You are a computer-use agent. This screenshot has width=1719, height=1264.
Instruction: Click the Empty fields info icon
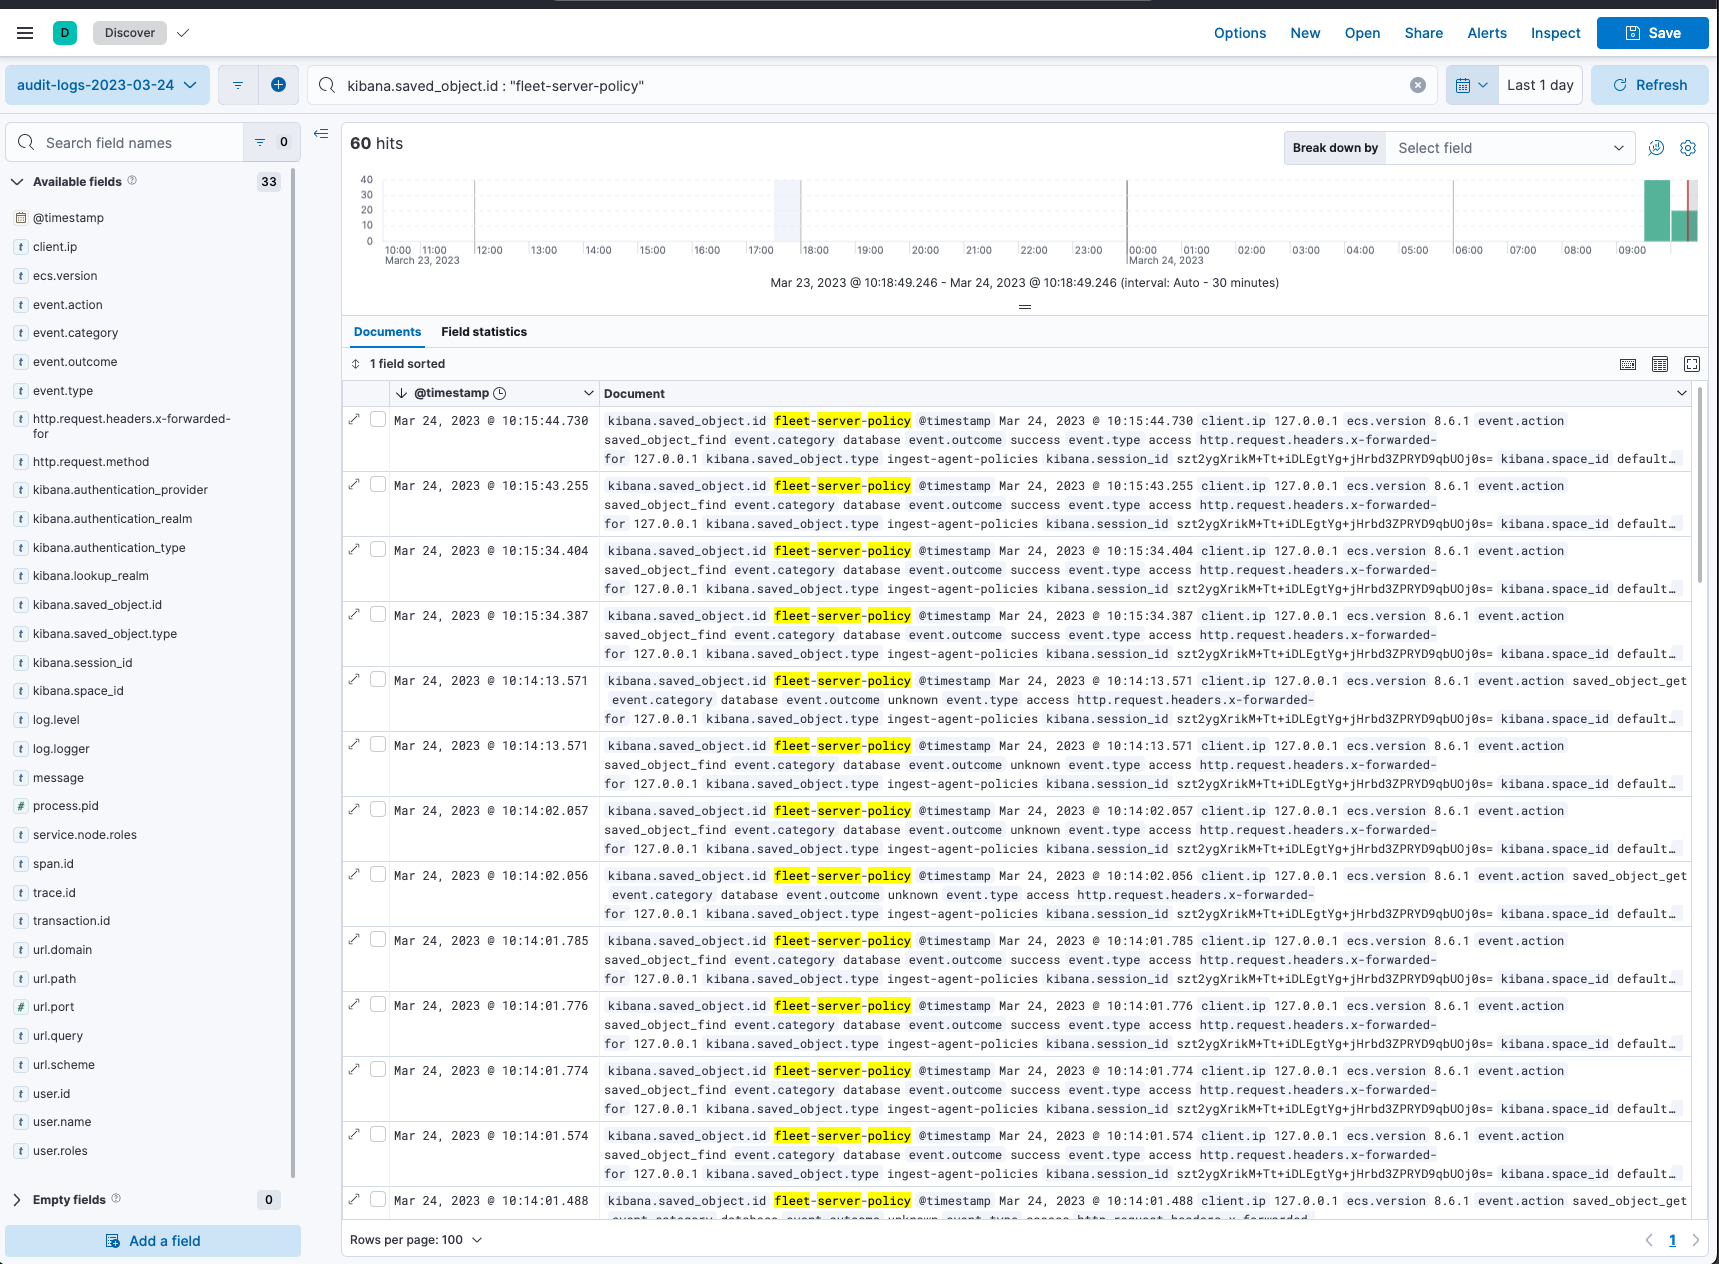[116, 1199]
